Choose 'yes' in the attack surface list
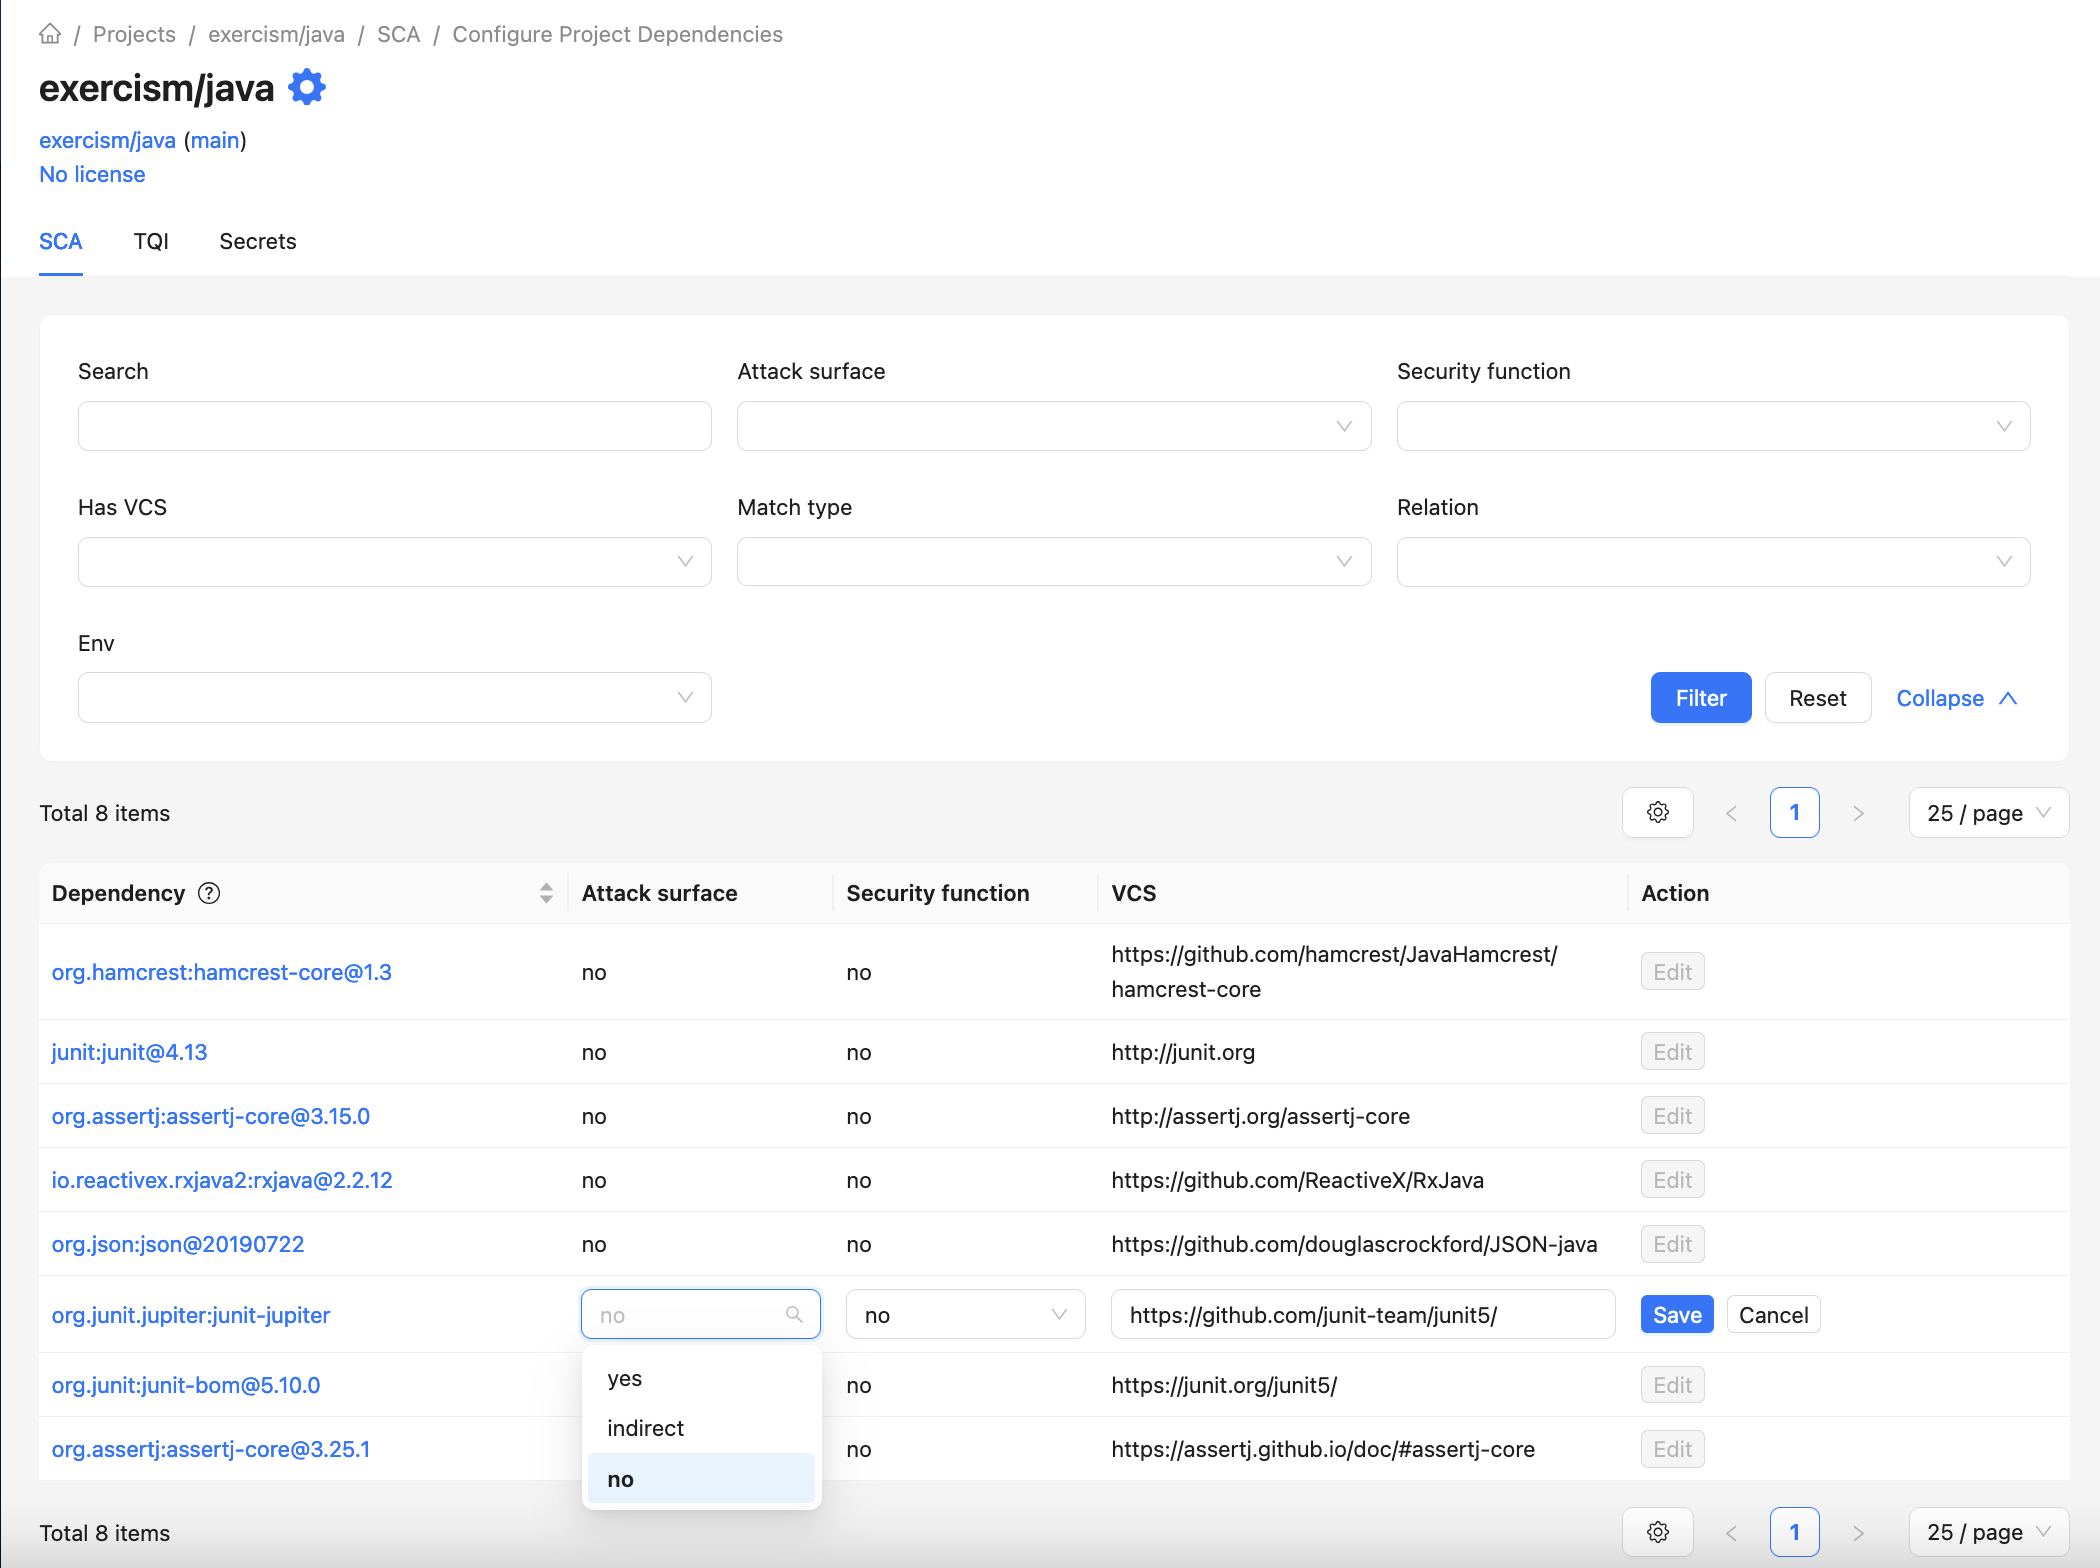Viewport: 2100px width, 1568px height. (x=701, y=1378)
